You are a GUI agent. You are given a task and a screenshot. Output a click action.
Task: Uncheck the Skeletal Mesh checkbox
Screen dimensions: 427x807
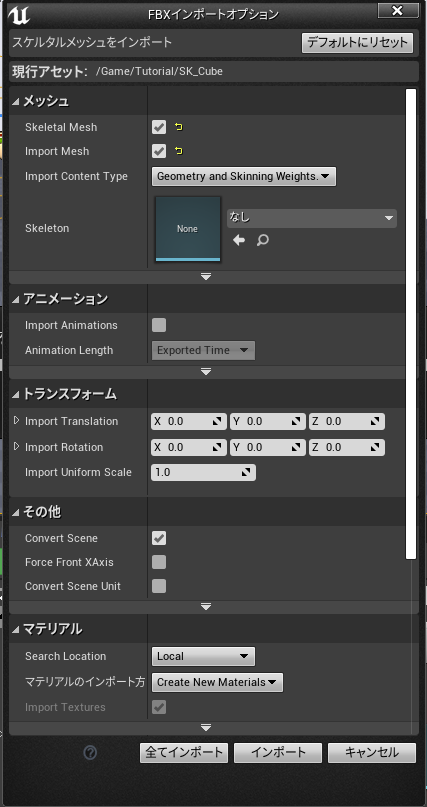159,127
